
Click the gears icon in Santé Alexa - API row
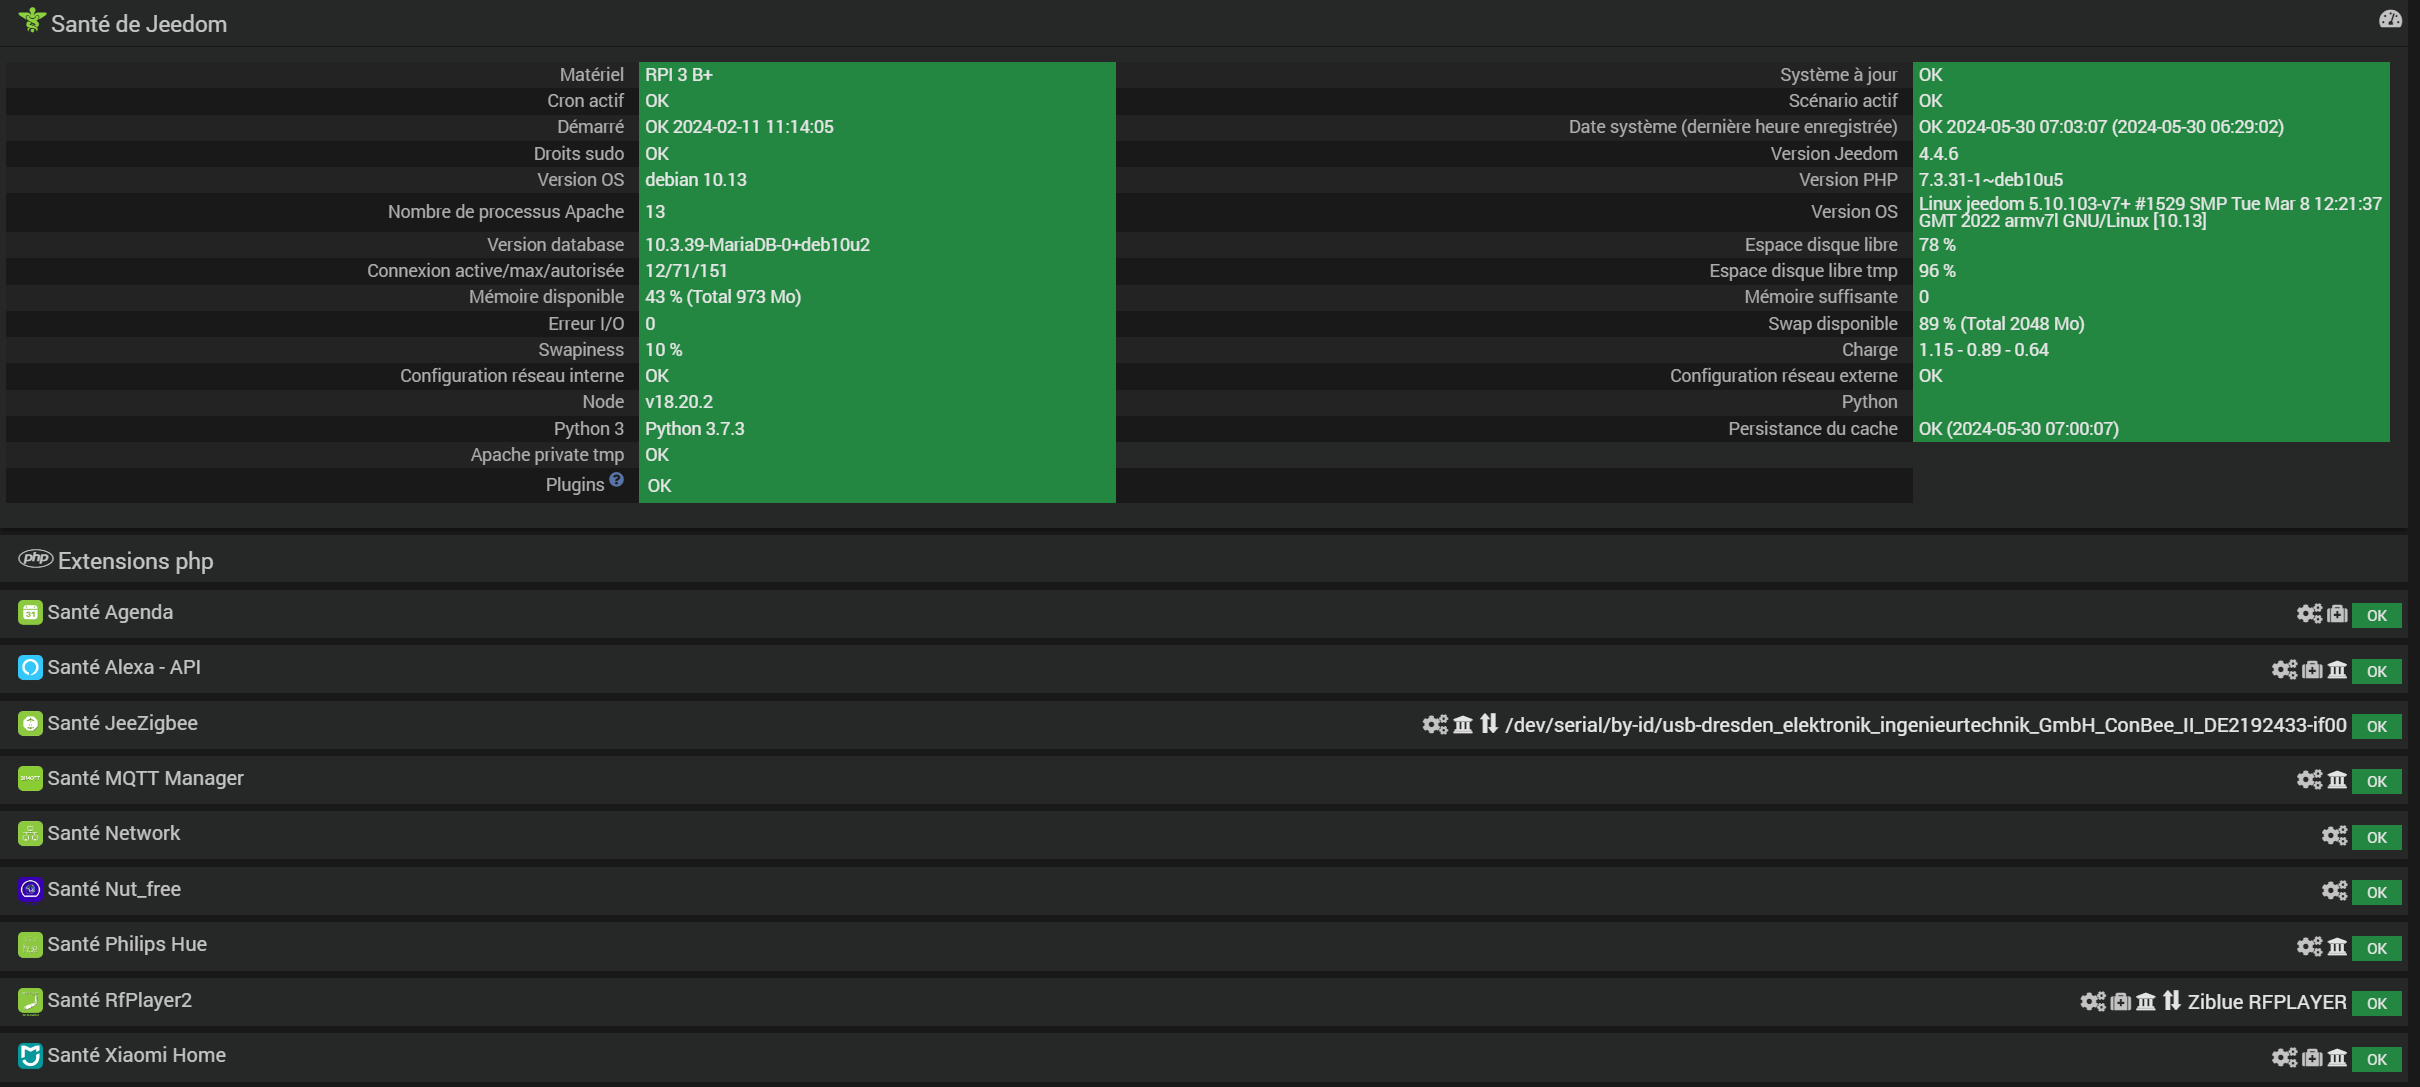pyautogui.click(x=2284, y=670)
